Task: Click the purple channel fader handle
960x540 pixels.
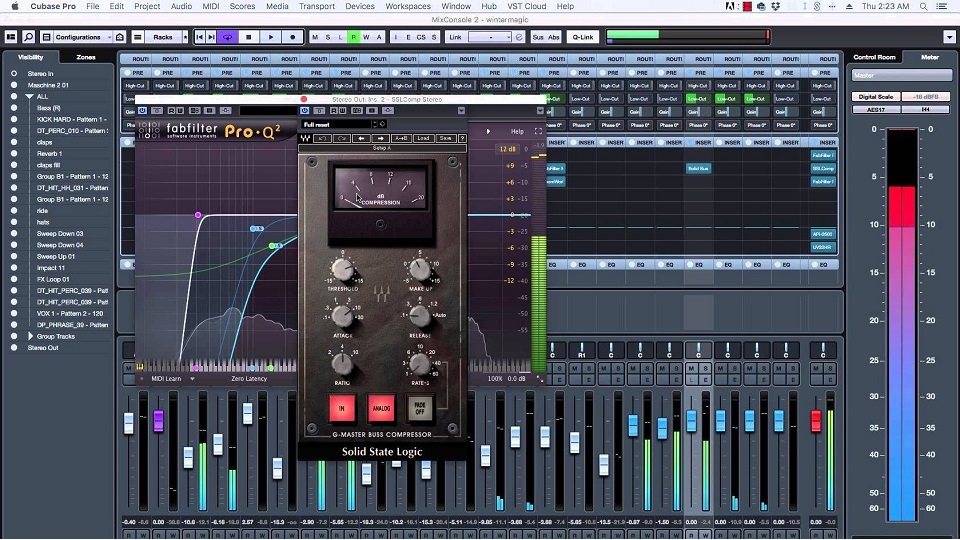Action: click(158, 420)
